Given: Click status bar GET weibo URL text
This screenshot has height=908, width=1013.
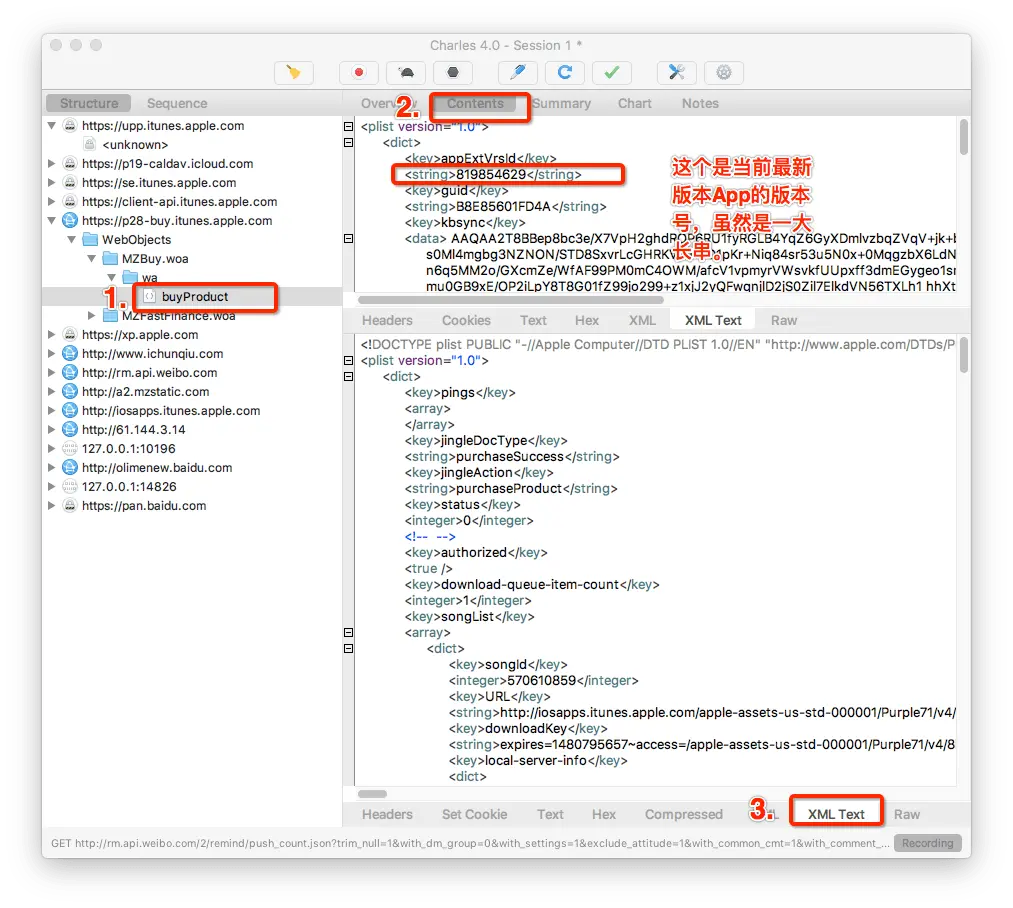Looking at the screenshot, I should (469, 843).
